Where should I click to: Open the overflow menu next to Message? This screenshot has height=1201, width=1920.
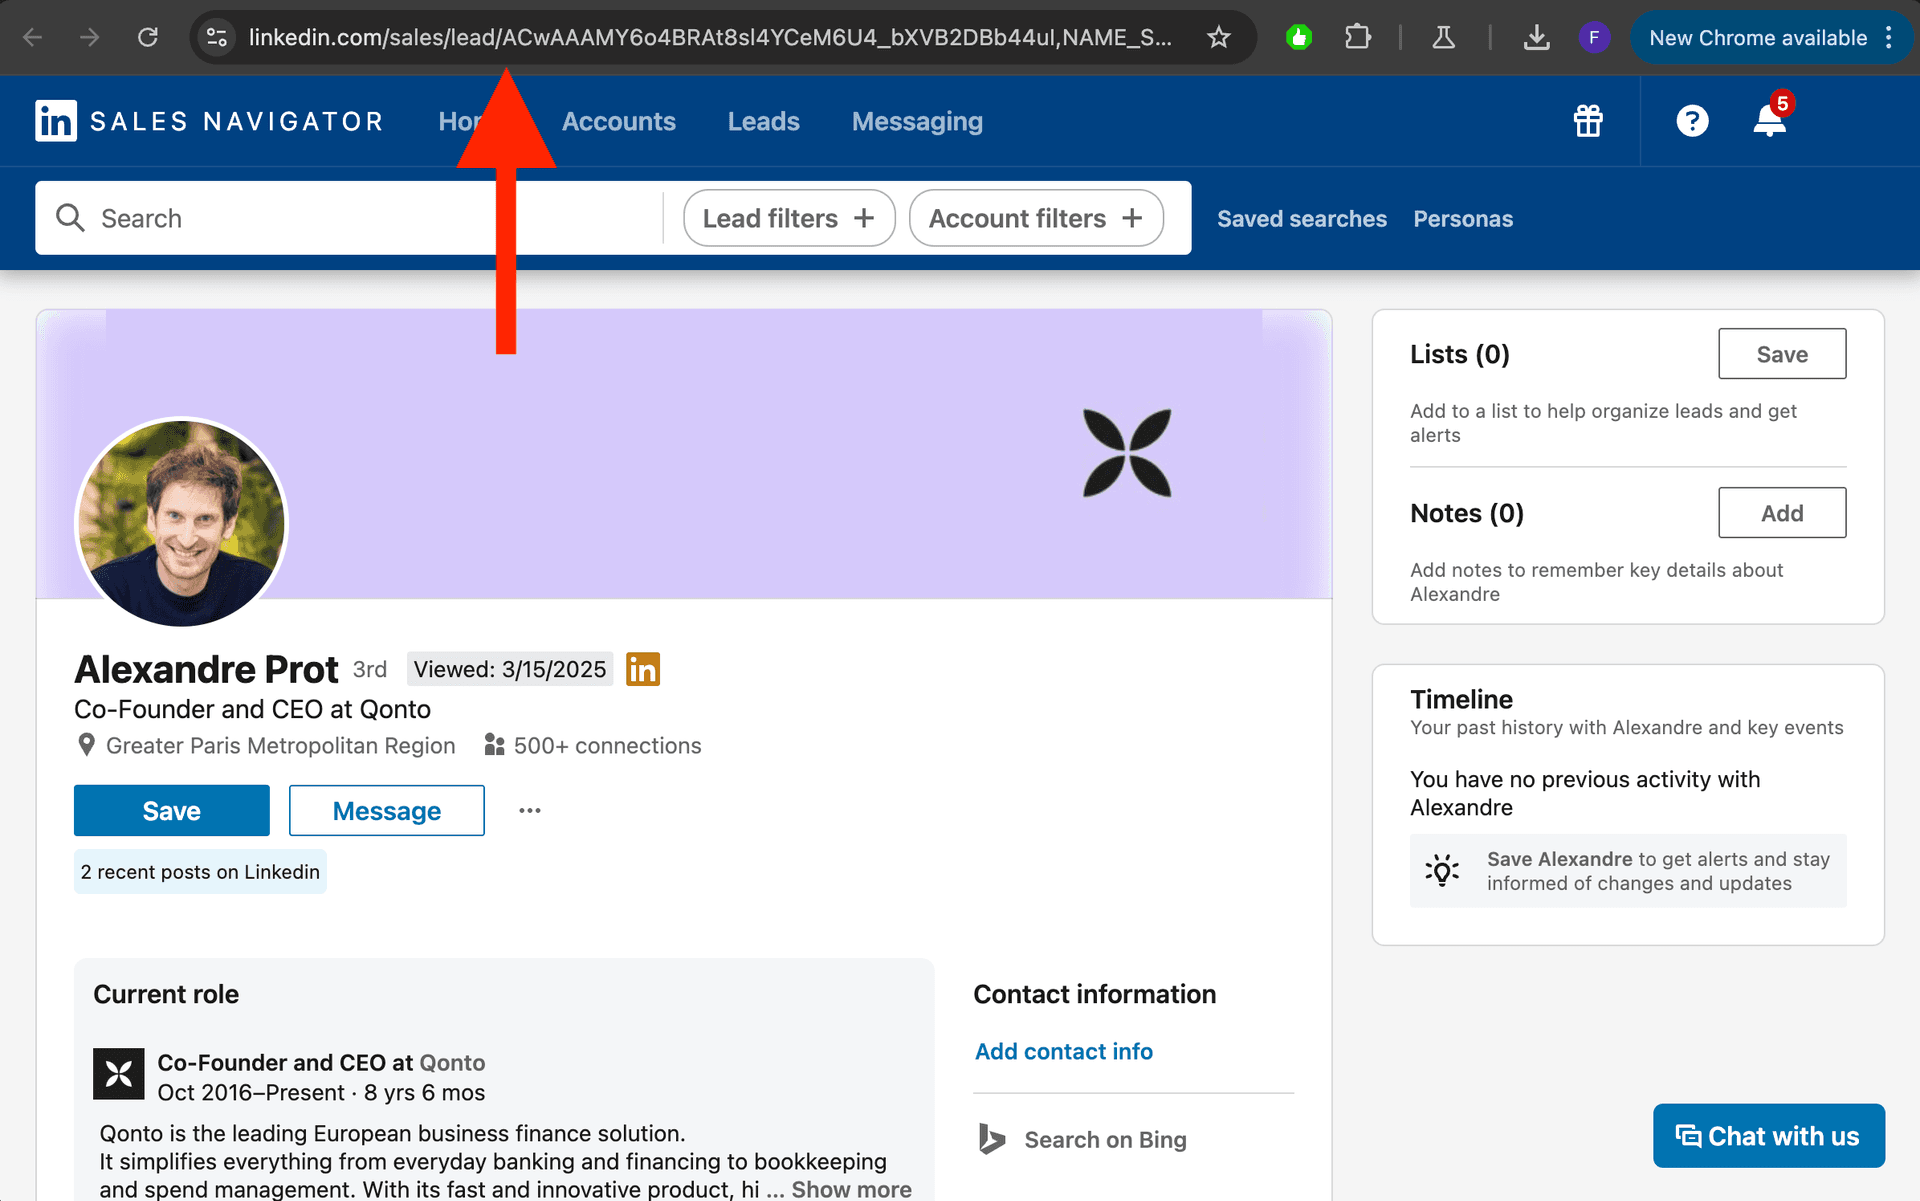529,810
